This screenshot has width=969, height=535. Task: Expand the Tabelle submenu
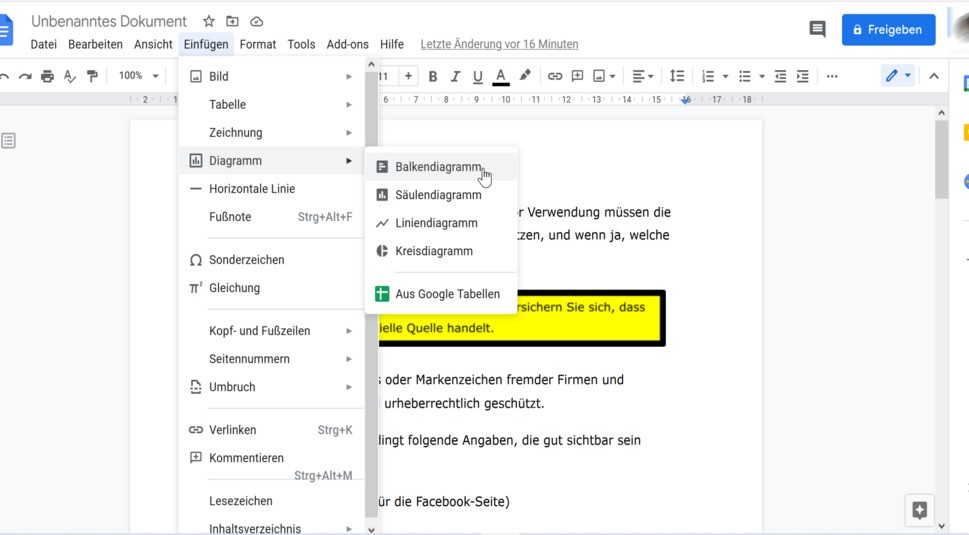pyautogui.click(x=271, y=104)
